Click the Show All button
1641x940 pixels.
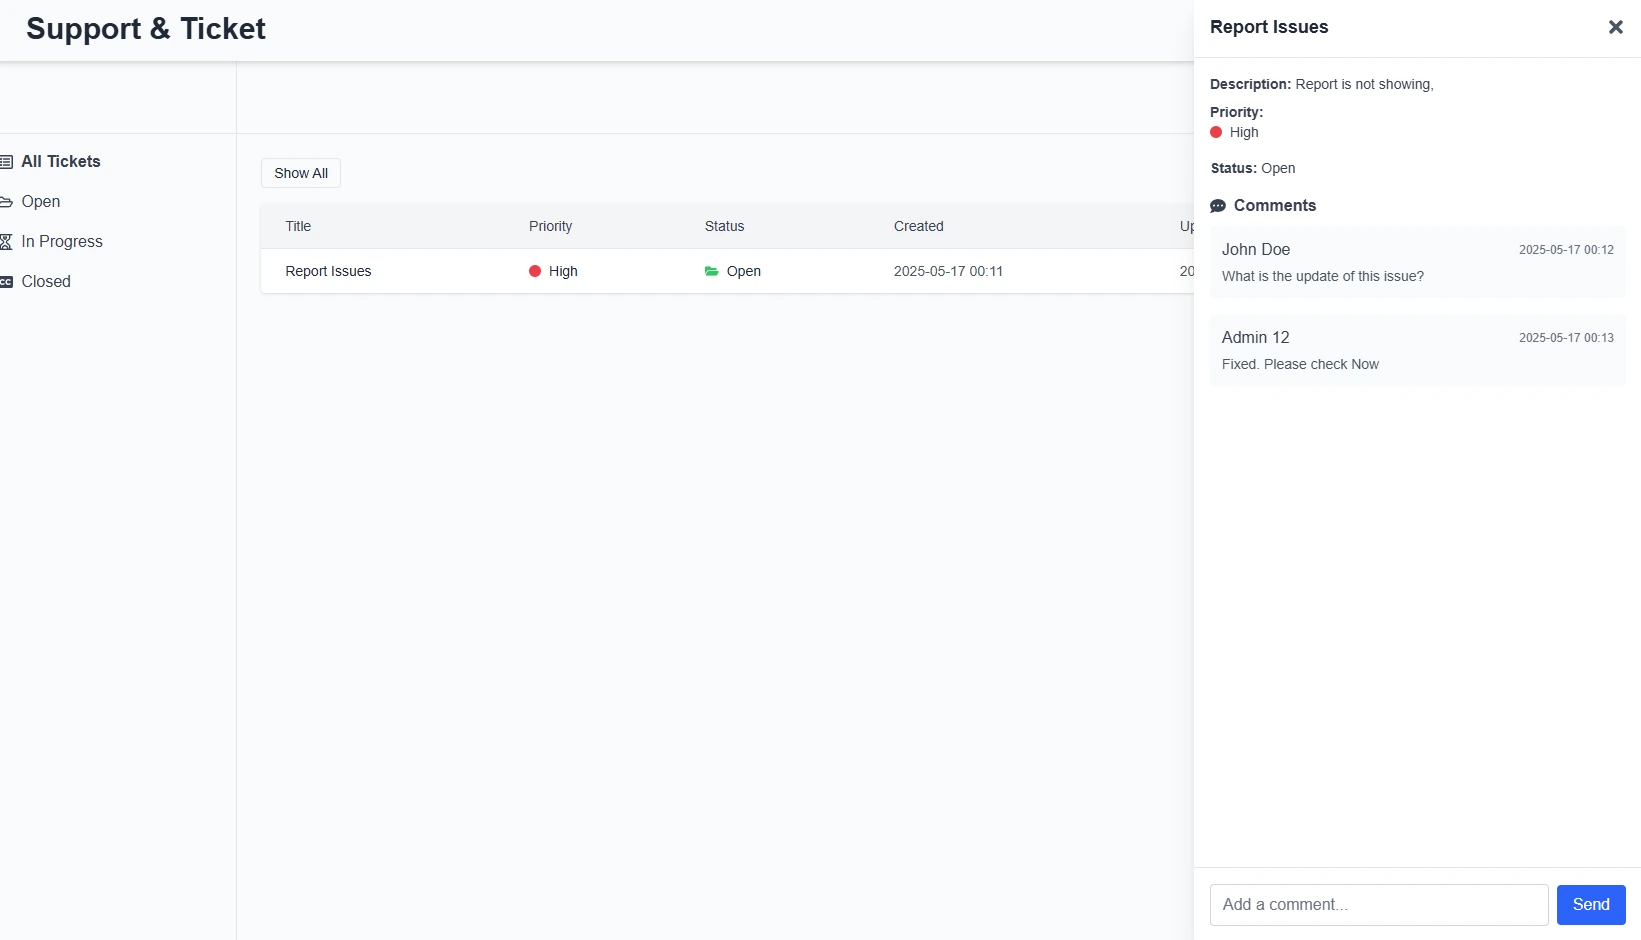pyautogui.click(x=300, y=172)
